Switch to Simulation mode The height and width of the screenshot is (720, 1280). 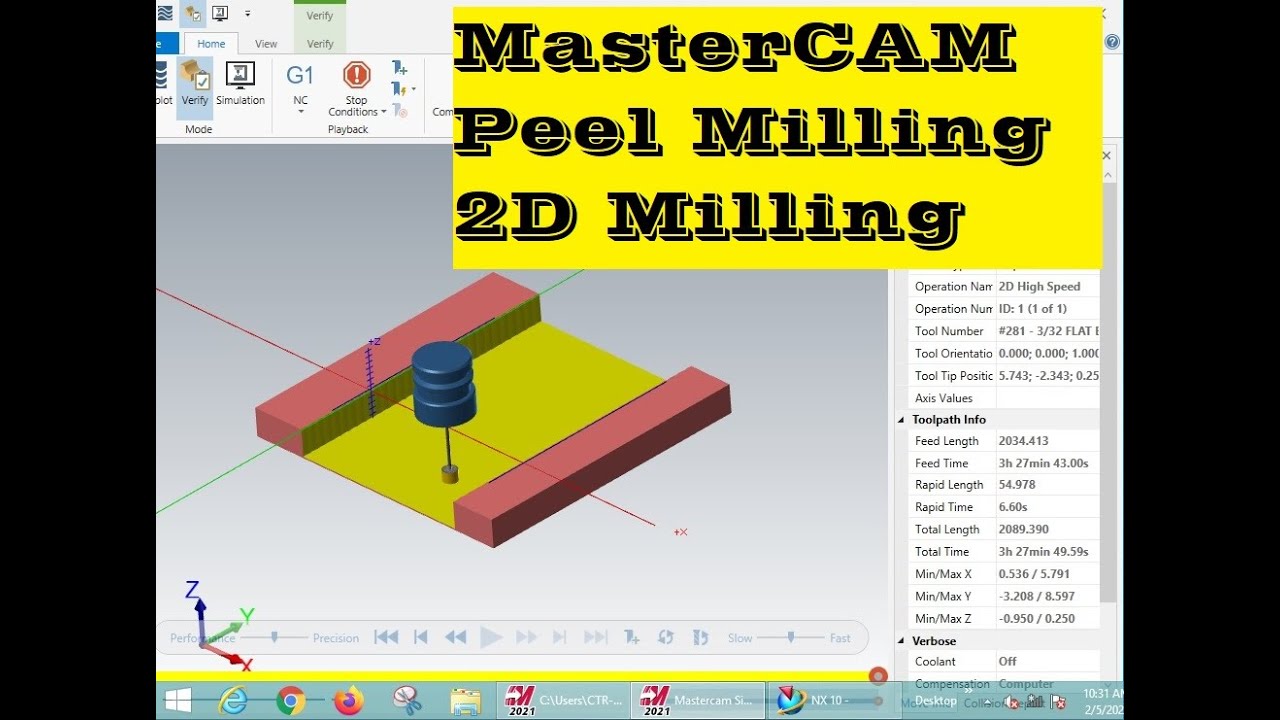240,83
